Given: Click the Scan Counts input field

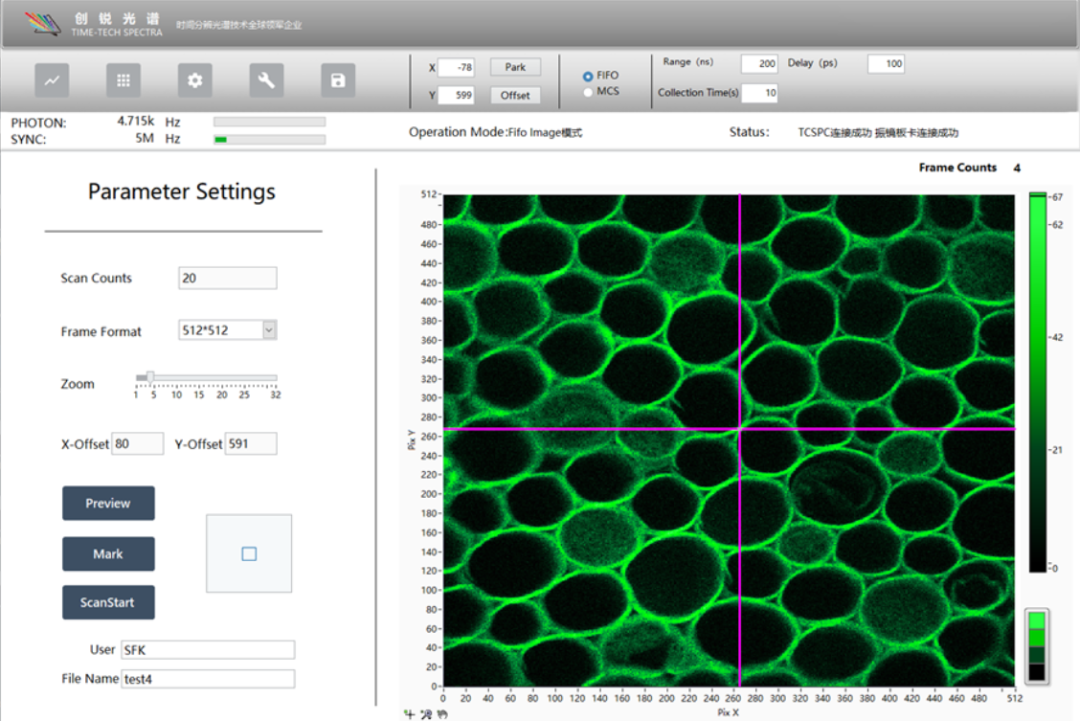Looking at the screenshot, I should click(227, 278).
